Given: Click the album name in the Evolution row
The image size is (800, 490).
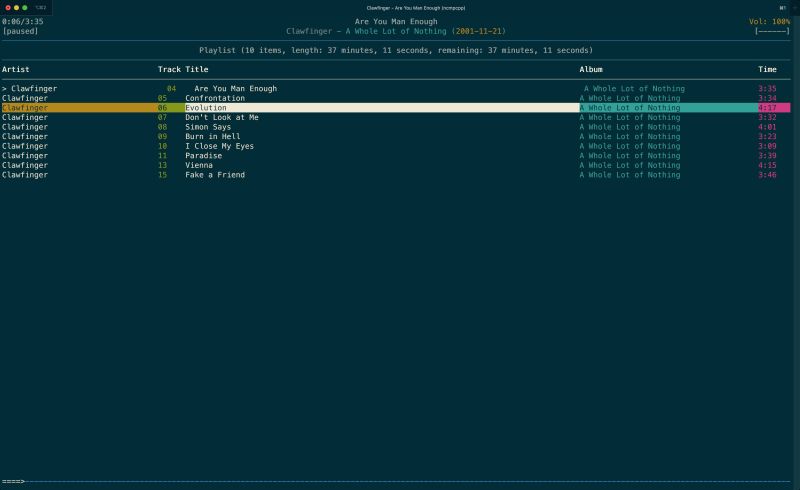Looking at the screenshot, I should (630, 108).
